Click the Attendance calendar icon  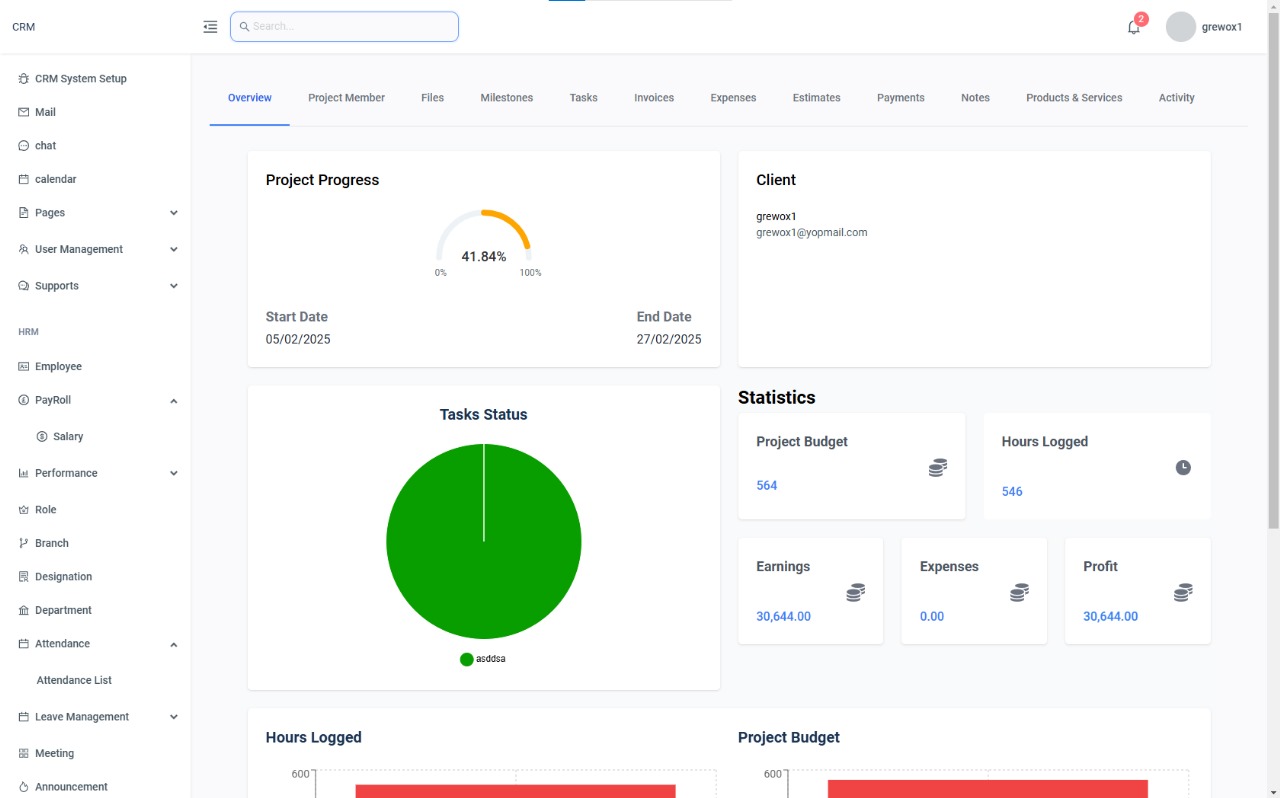click(24, 644)
